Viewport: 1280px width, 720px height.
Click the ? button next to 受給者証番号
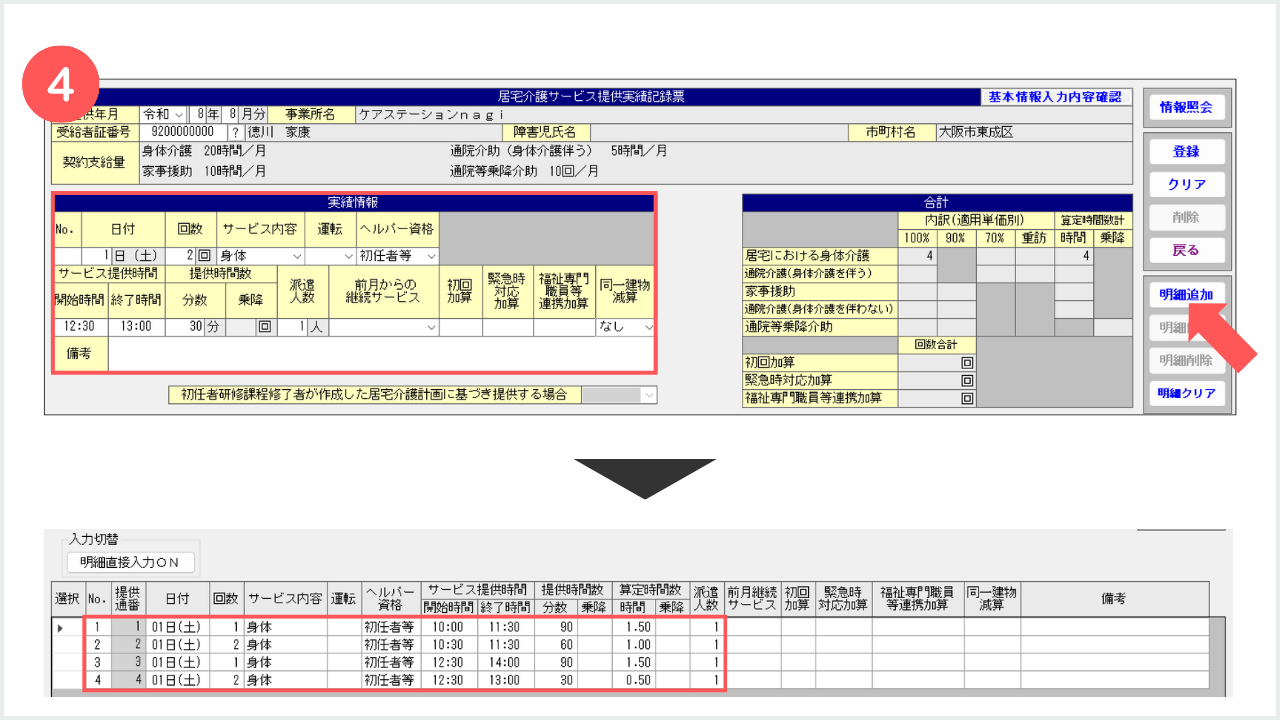(235, 132)
